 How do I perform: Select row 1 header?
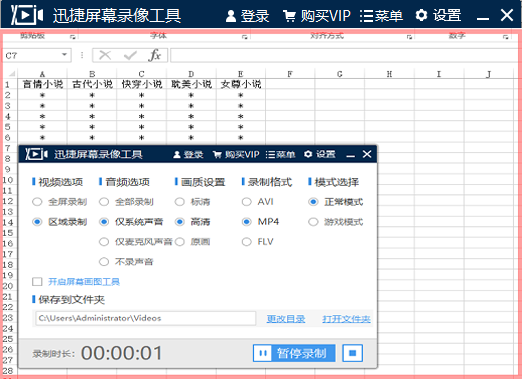pos(8,84)
